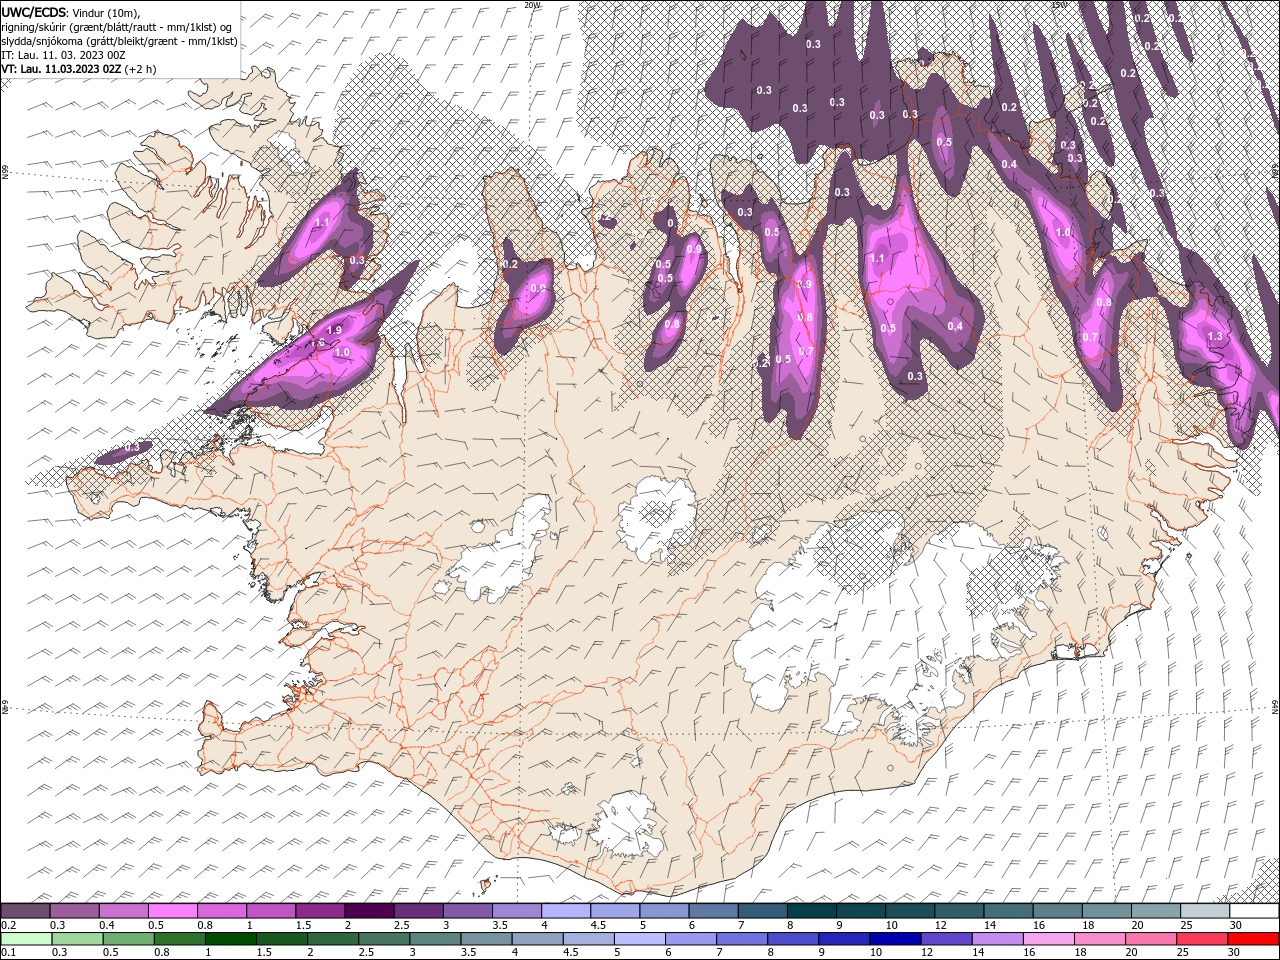Select the 'IT: Lau. 11. 03. 2023 00Z' line
This screenshot has height=960, width=1280.
coord(63,55)
